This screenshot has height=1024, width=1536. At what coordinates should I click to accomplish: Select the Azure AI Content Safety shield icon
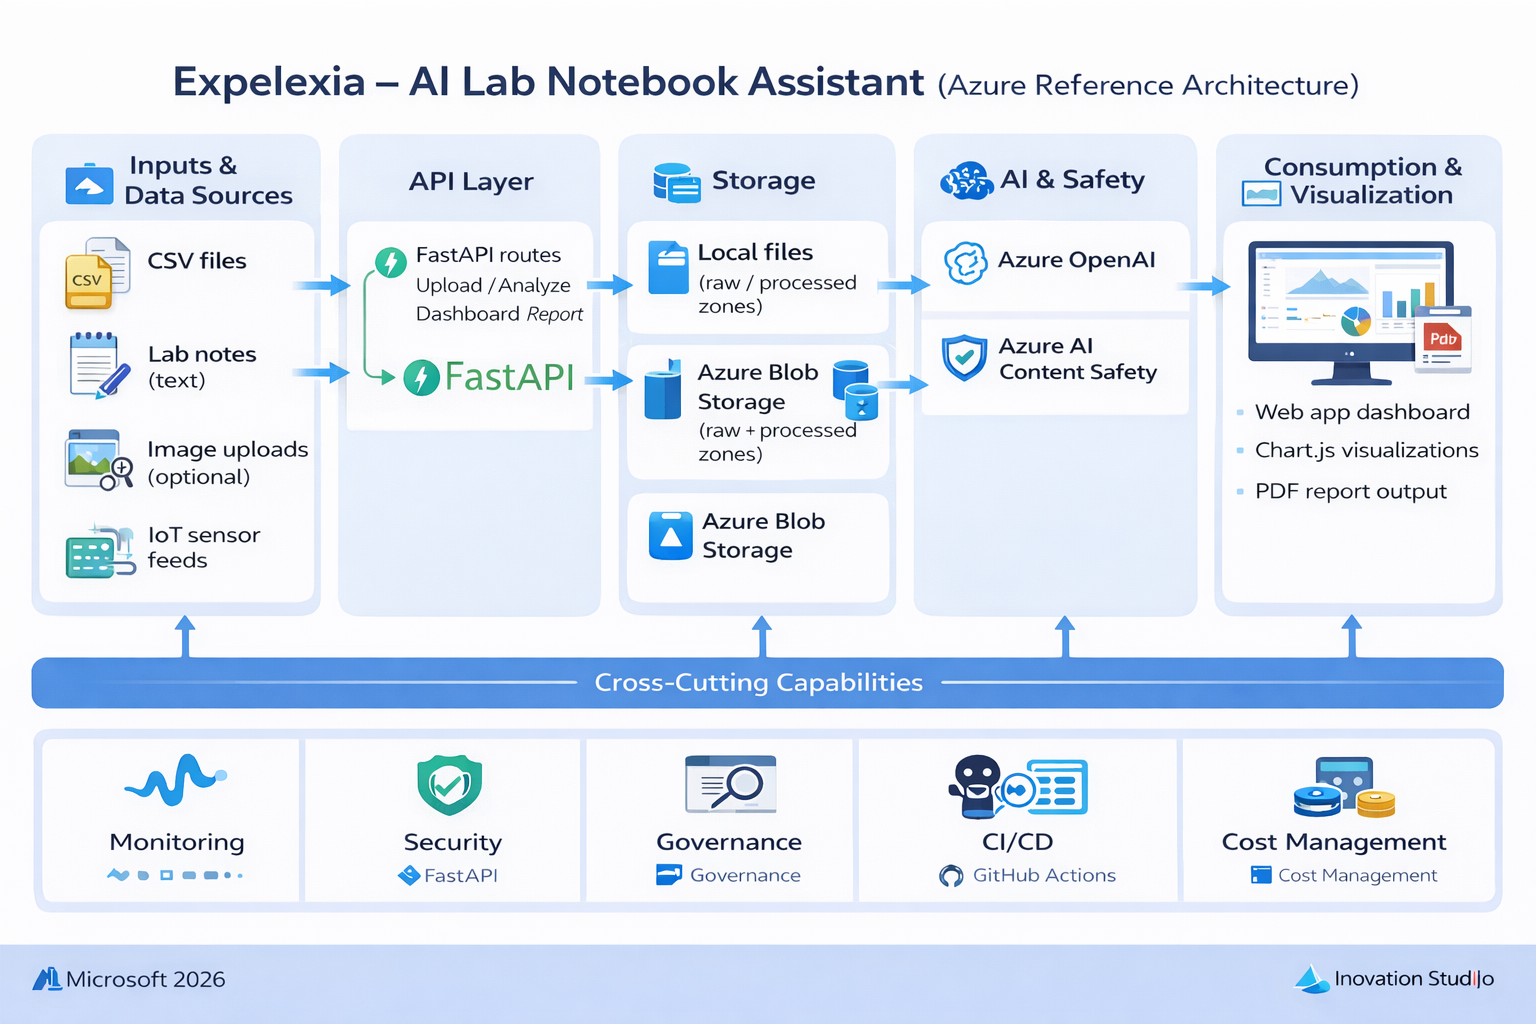point(964,358)
